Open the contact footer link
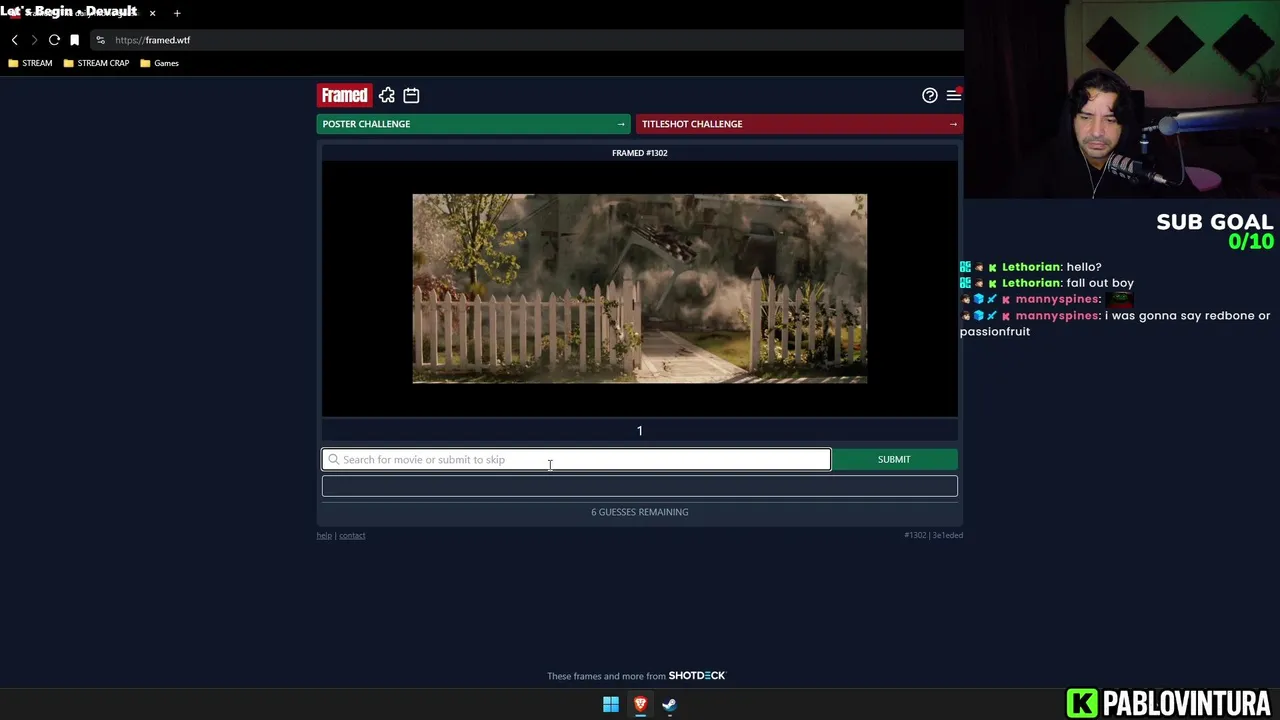The image size is (1280, 720). coord(352,535)
